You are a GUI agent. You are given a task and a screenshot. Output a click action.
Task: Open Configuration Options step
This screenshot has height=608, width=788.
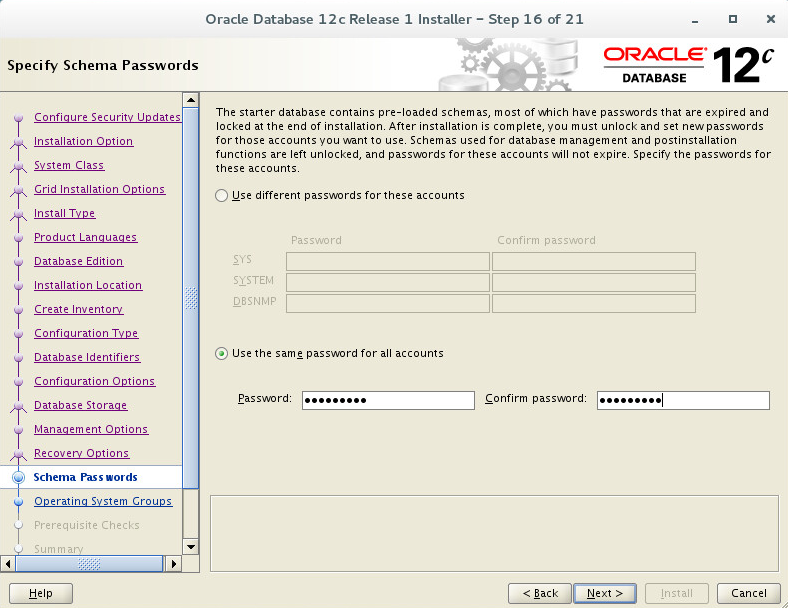click(94, 381)
